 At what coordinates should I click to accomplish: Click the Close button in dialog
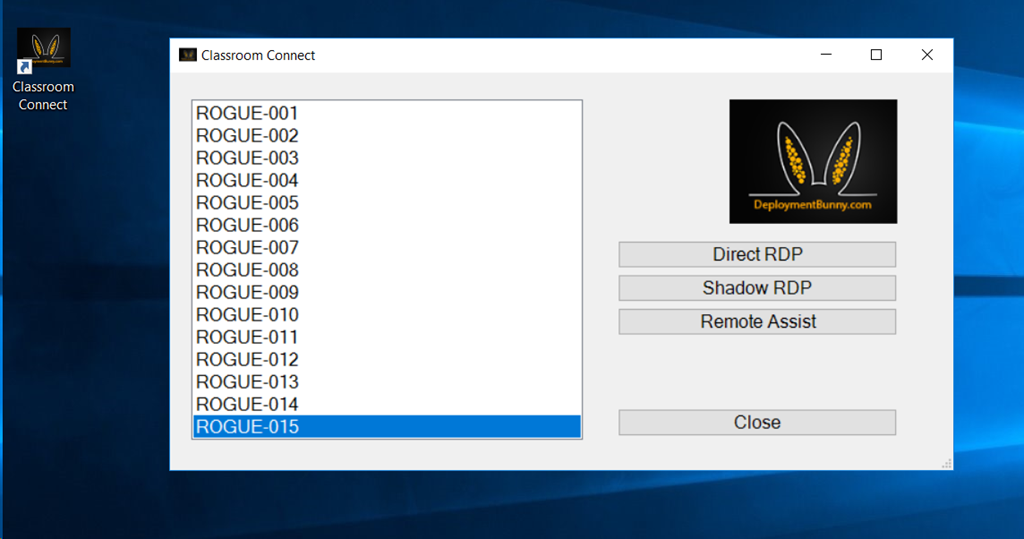point(757,423)
